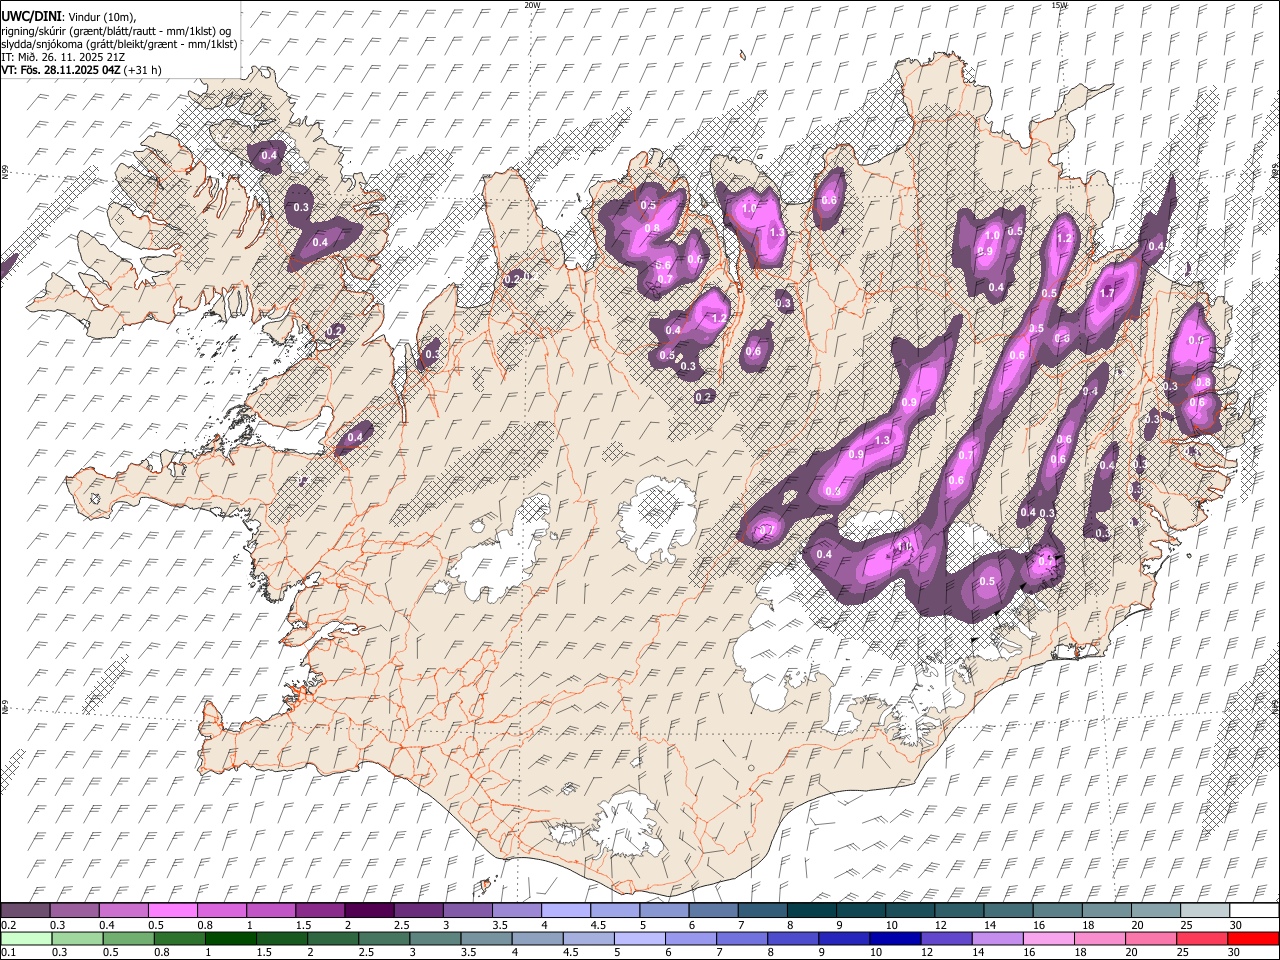
Task: Select the 4.5 lavender swatch, lower legend row
Action: [x=589, y=938]
